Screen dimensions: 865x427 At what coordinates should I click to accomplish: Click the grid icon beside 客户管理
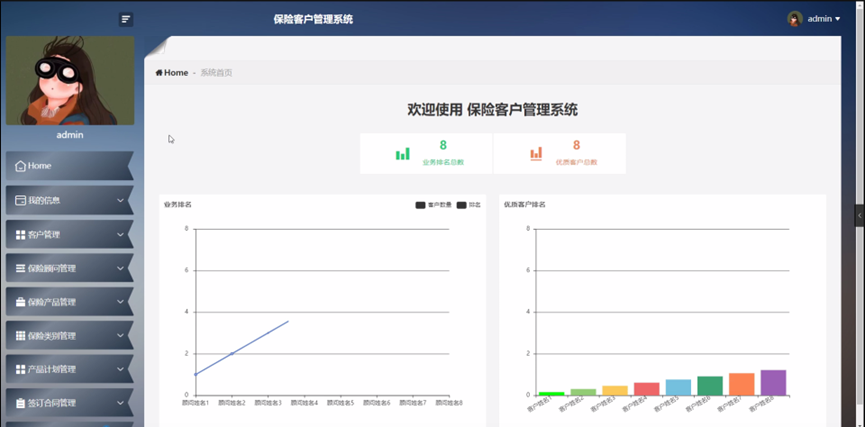pyautogui.click(x=20, y=235)
